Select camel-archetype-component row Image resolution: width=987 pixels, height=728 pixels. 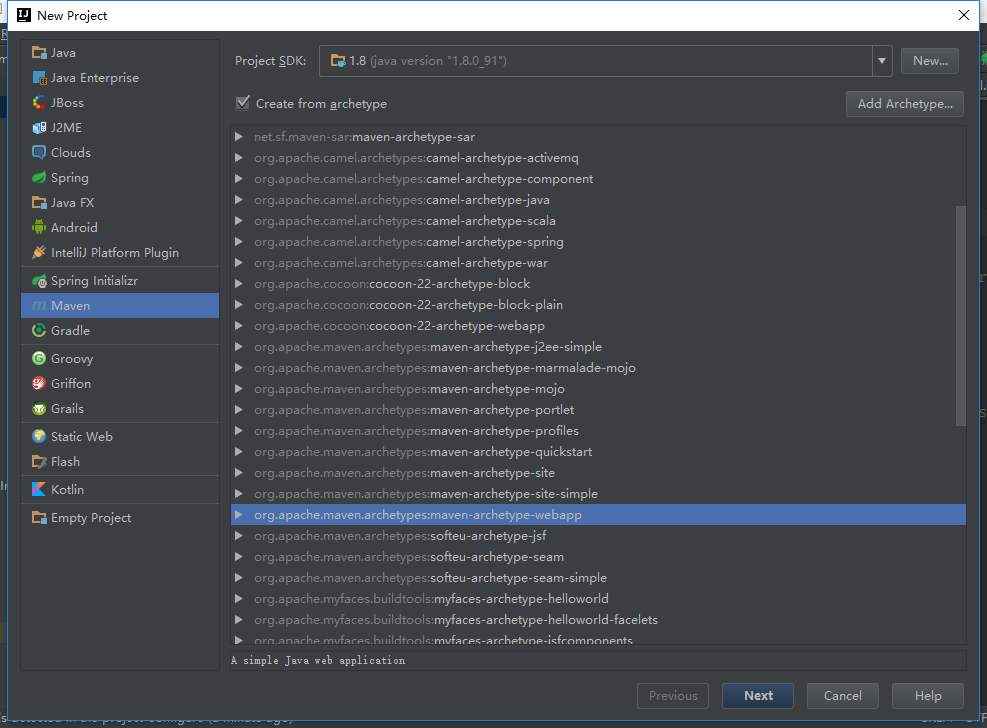pyautogui.click(x=598, y=179)
